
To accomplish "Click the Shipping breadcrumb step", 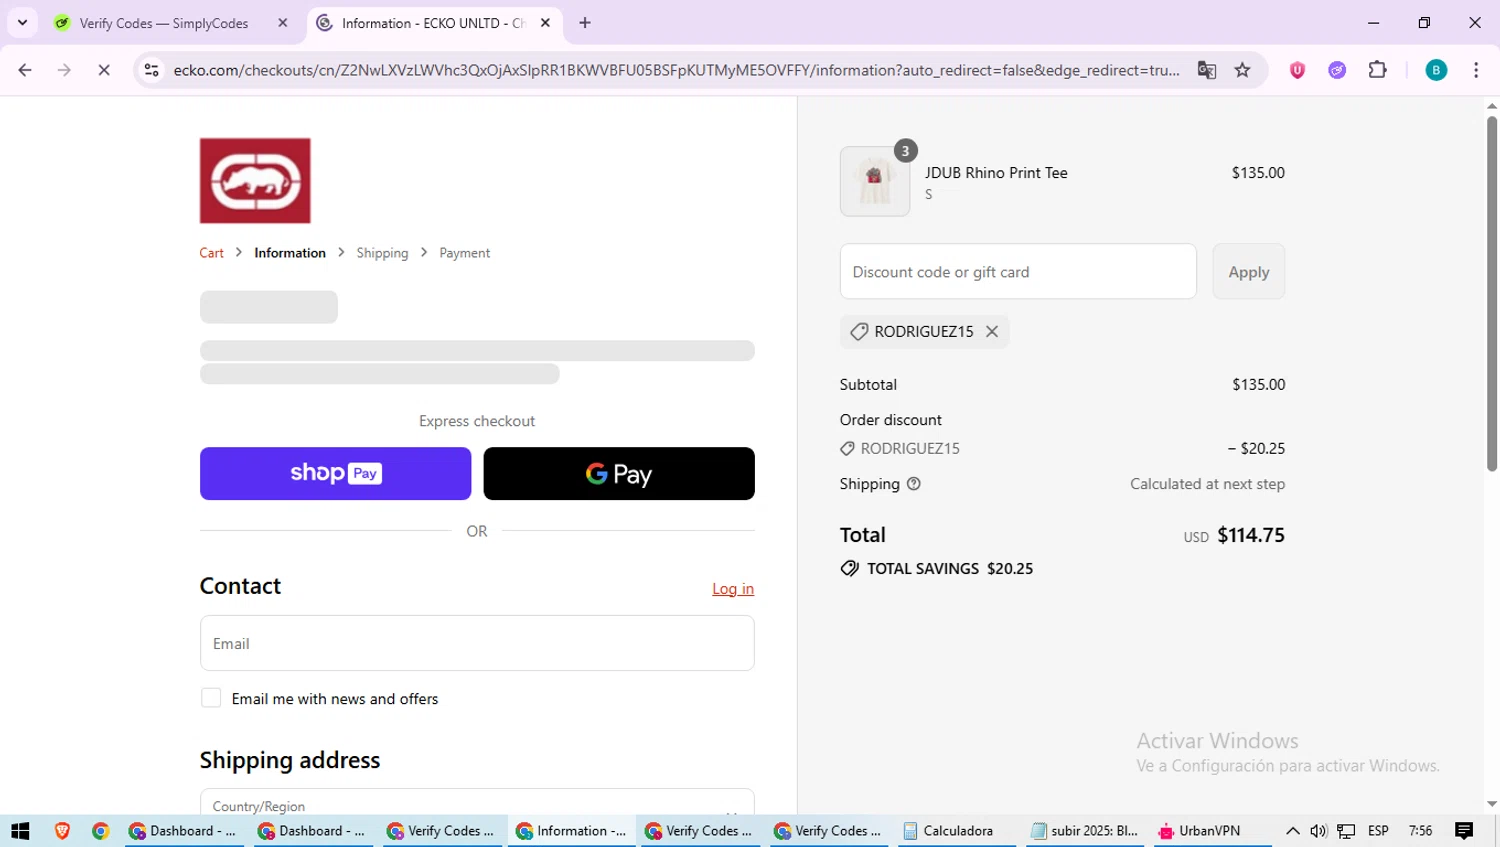I will 382,253.
